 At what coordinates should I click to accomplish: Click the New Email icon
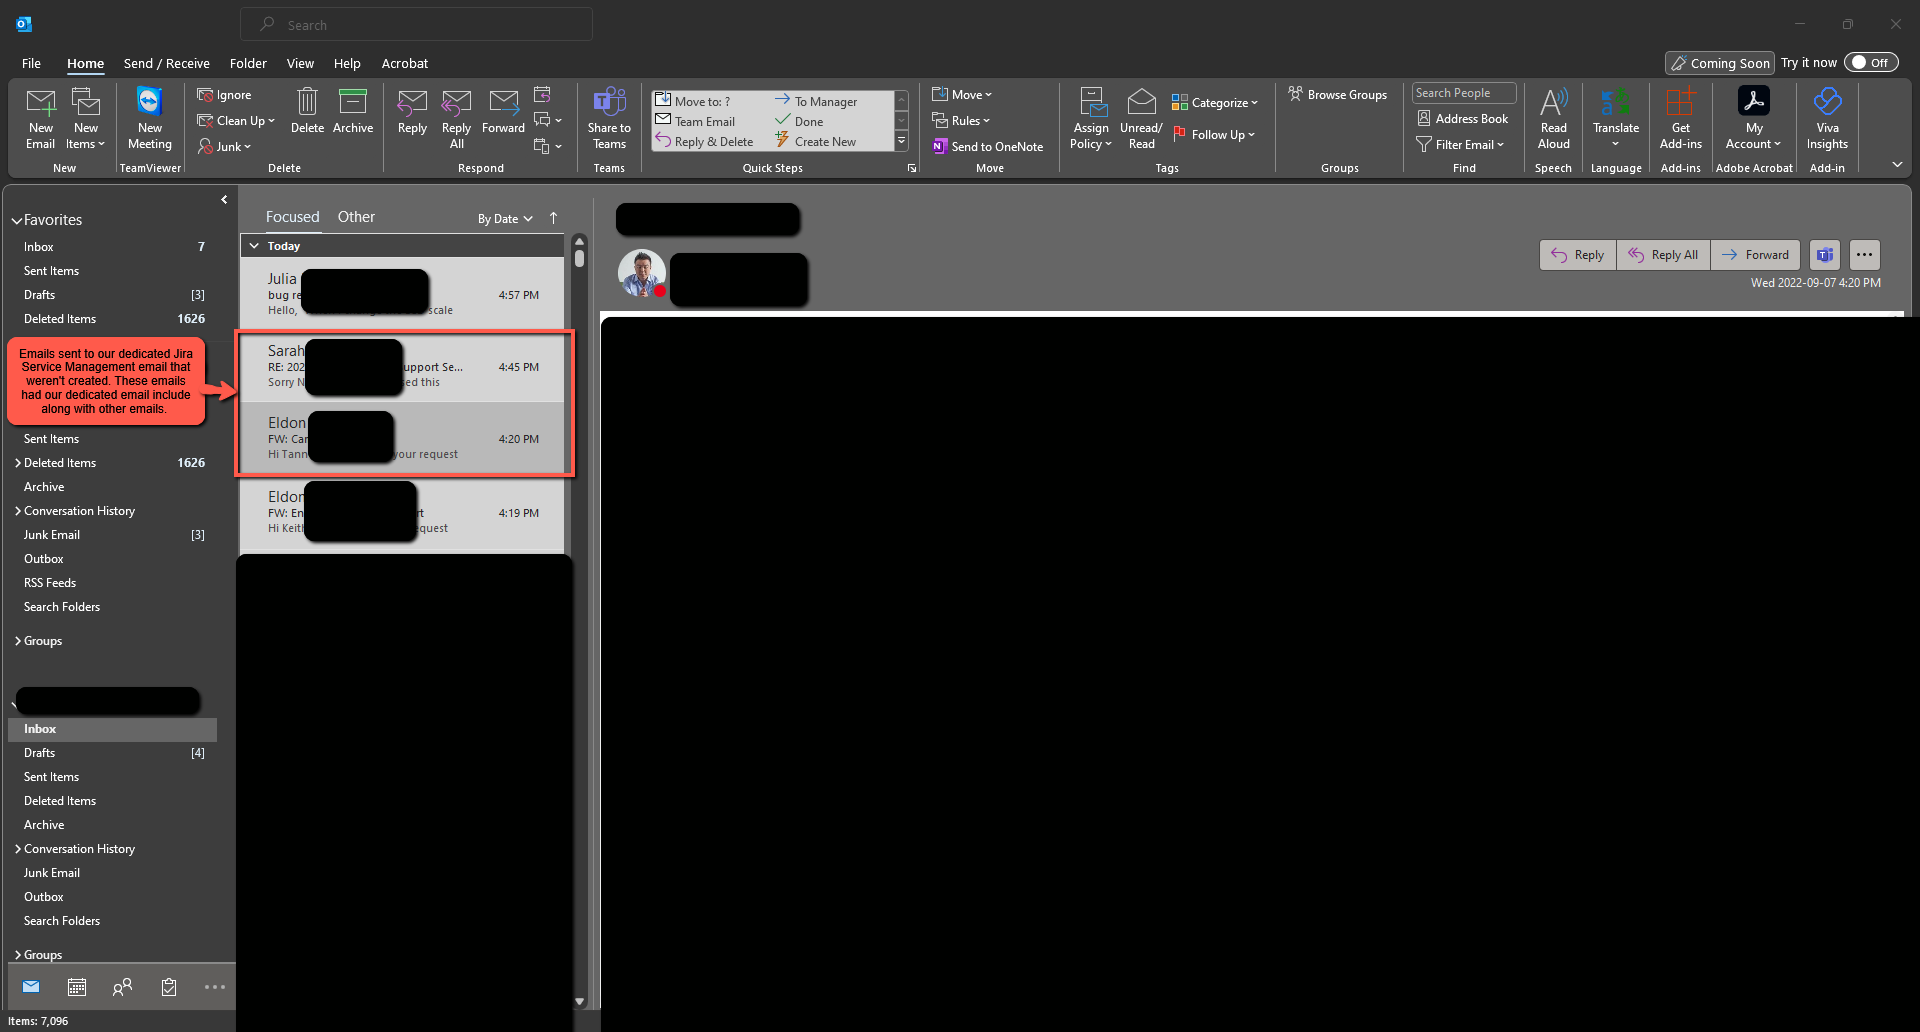(x=41, y=118)
